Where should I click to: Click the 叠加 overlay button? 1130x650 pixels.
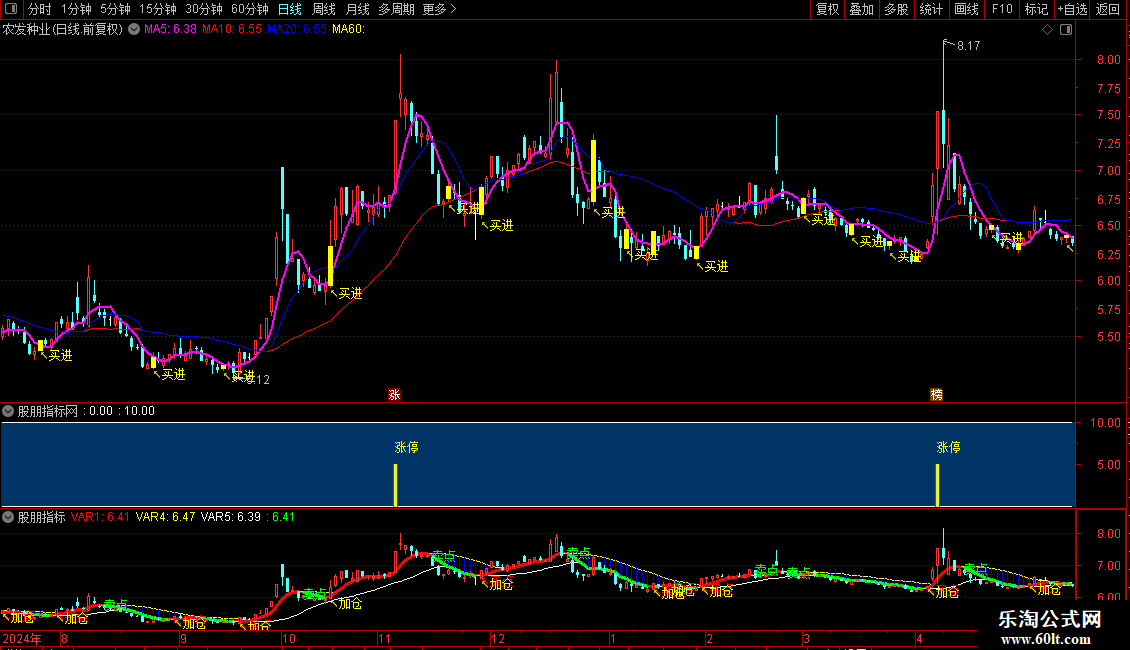pos(862,9)
